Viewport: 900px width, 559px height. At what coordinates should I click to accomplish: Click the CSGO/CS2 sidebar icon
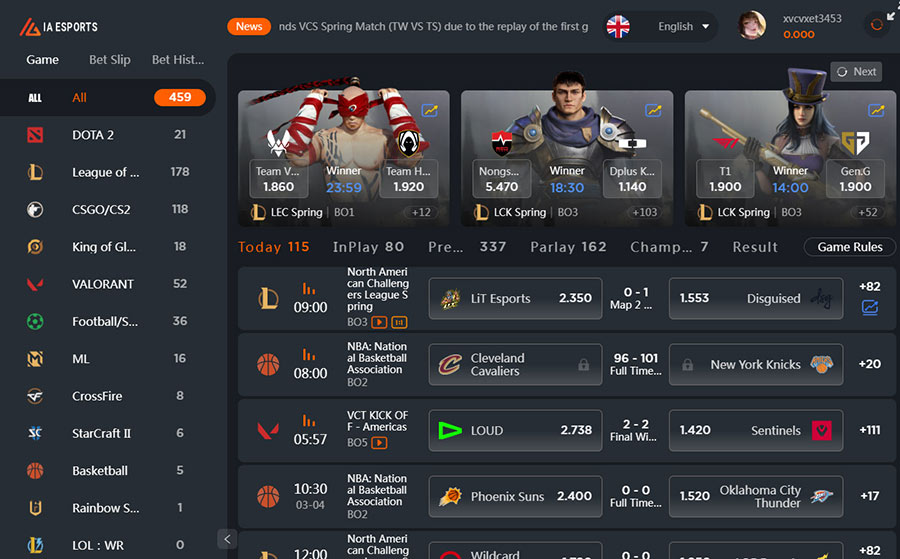(x=35, y=209)
